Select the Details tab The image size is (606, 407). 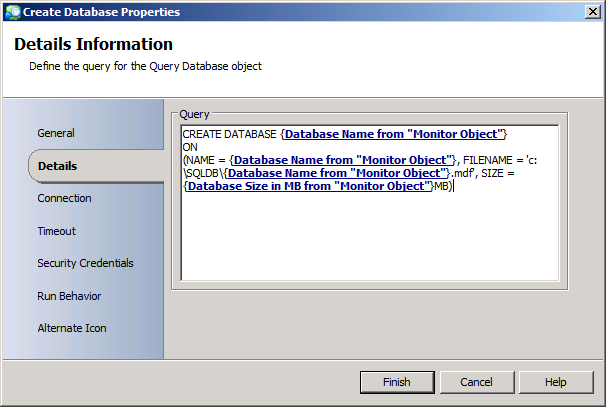pos(57,166)
